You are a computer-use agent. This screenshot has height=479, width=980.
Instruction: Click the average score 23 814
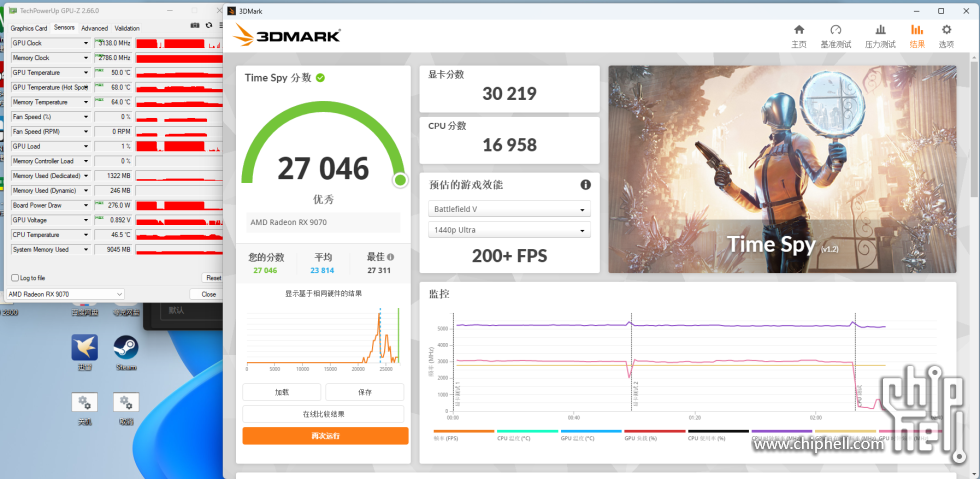pyautogui.click(x=322, y=271)
